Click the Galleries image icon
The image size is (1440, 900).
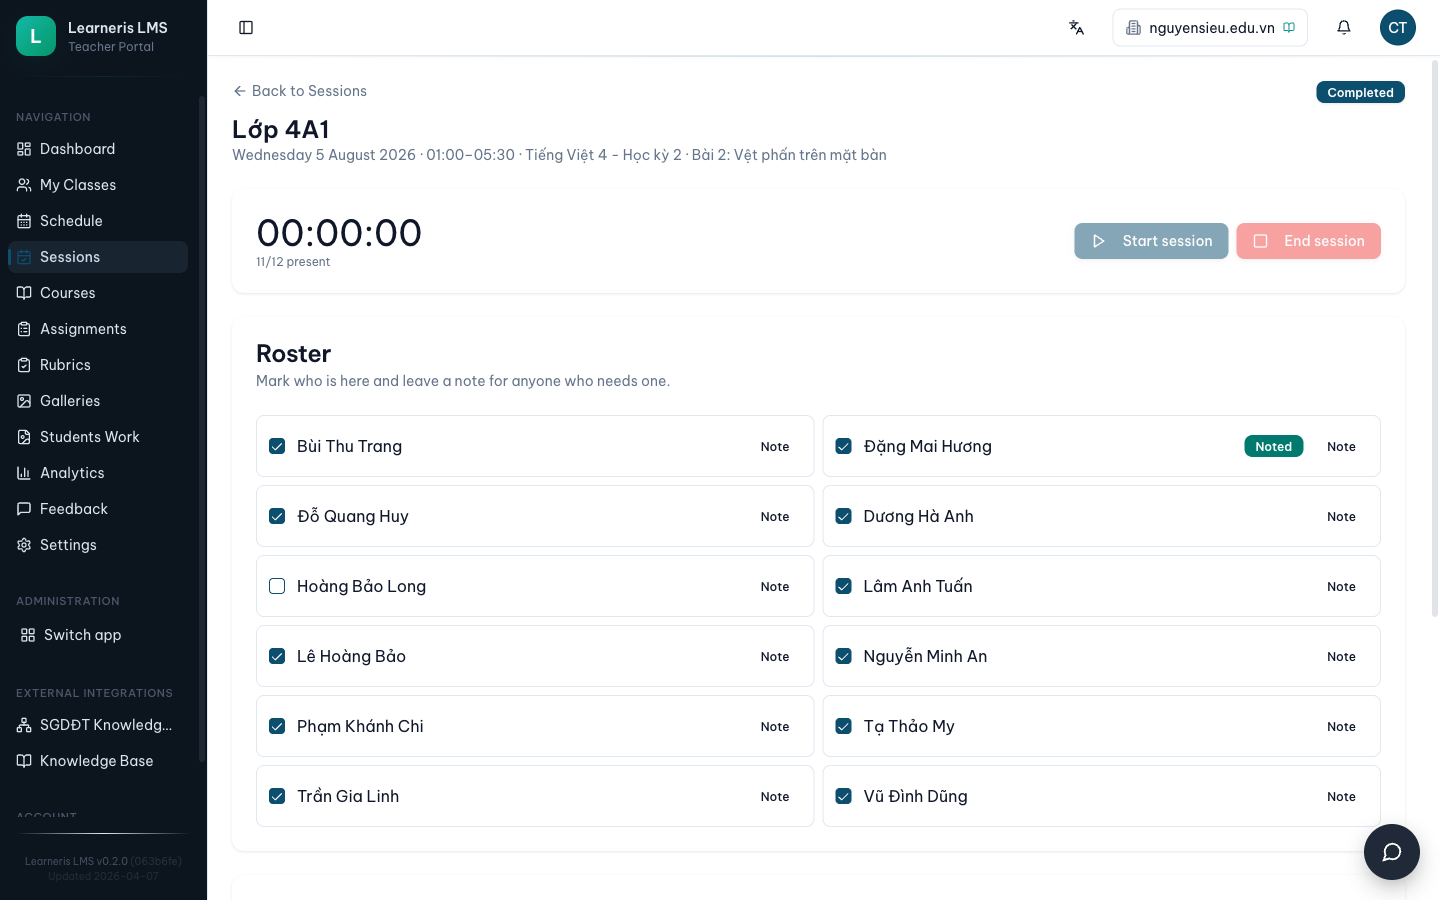(x=24, y=401)
